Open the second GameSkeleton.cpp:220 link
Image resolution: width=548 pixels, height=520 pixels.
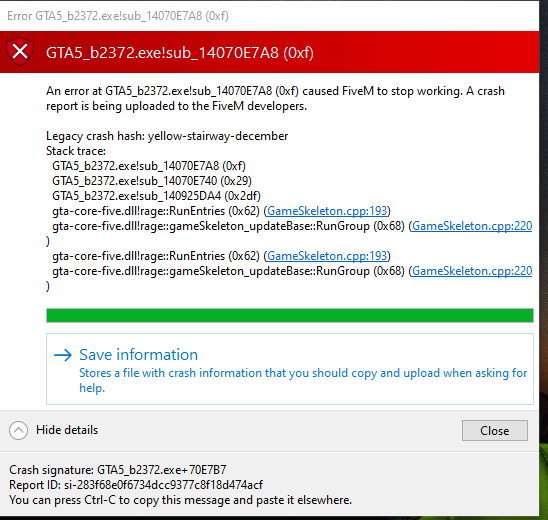point(472,271)
